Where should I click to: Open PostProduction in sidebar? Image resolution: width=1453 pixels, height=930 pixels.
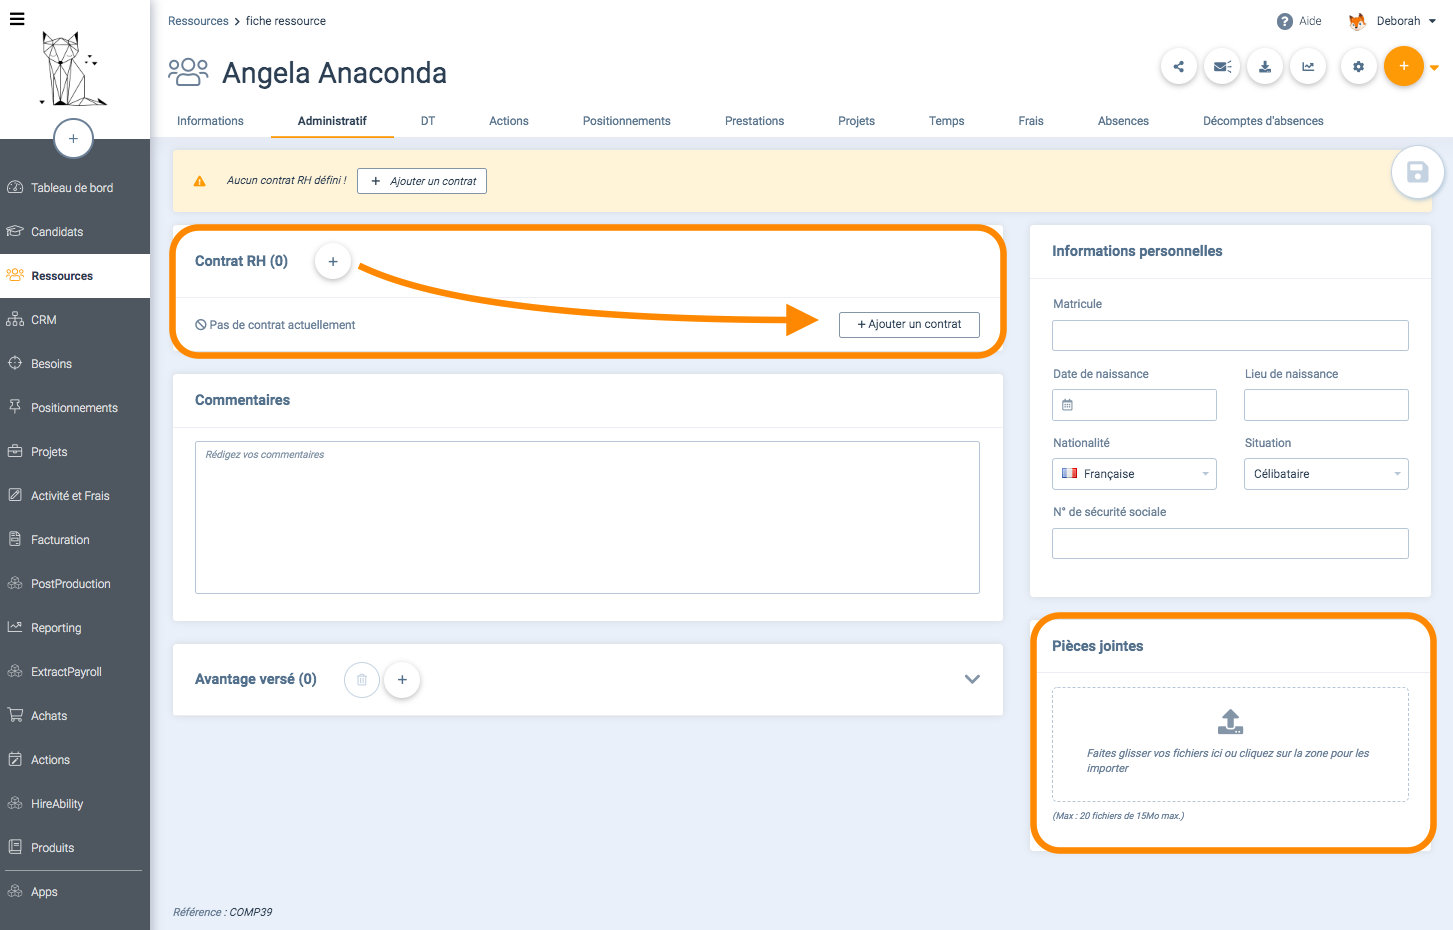(x=75, y=584)
